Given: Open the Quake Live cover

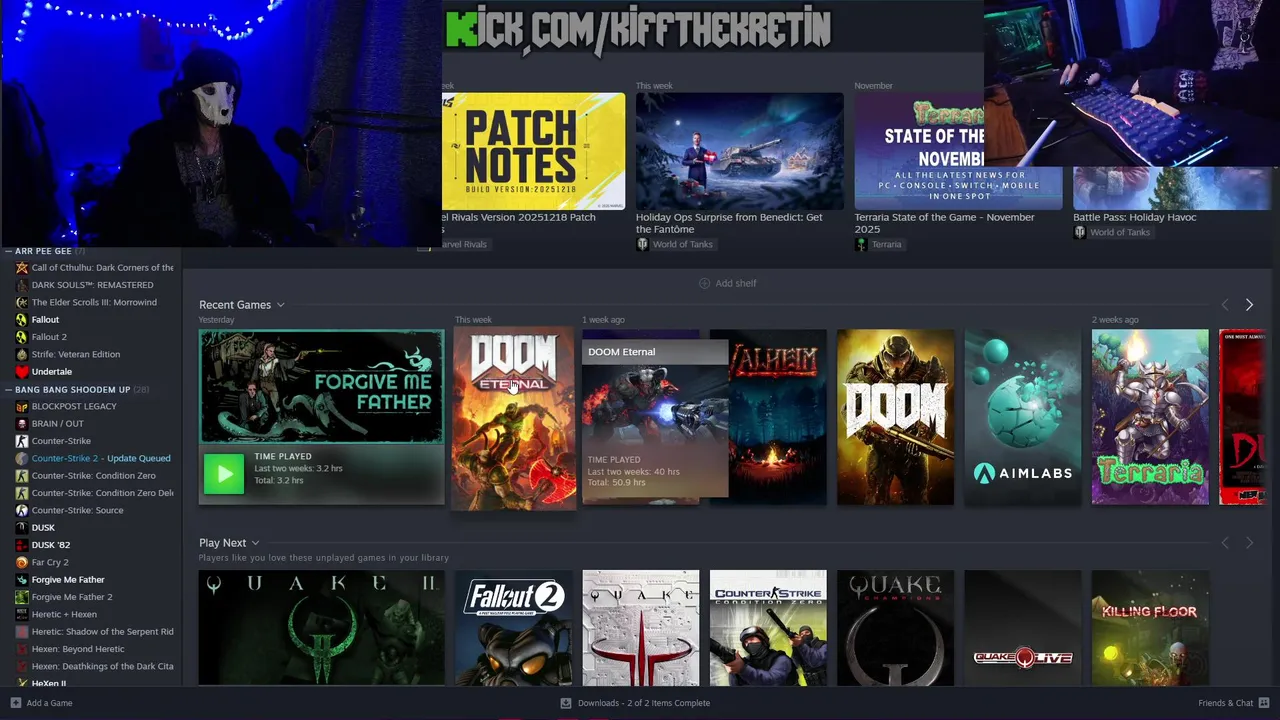Looking at the screenshot, I should click(1023, 628).
